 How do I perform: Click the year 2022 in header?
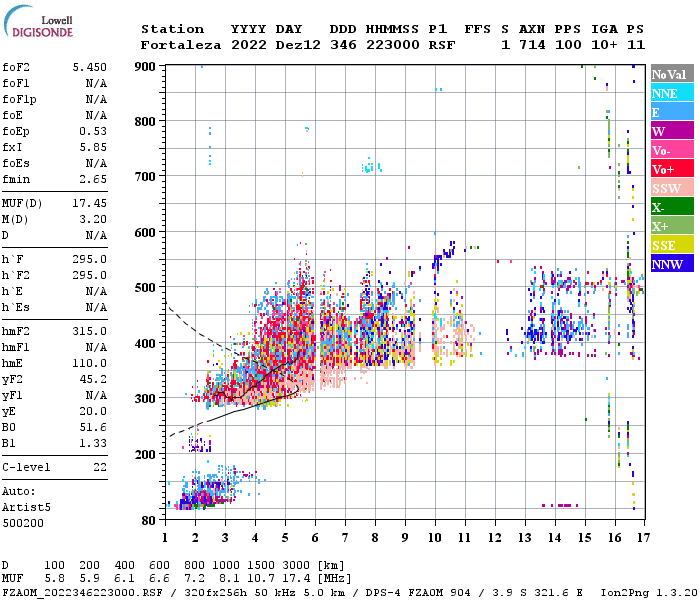tap(249, 45)
